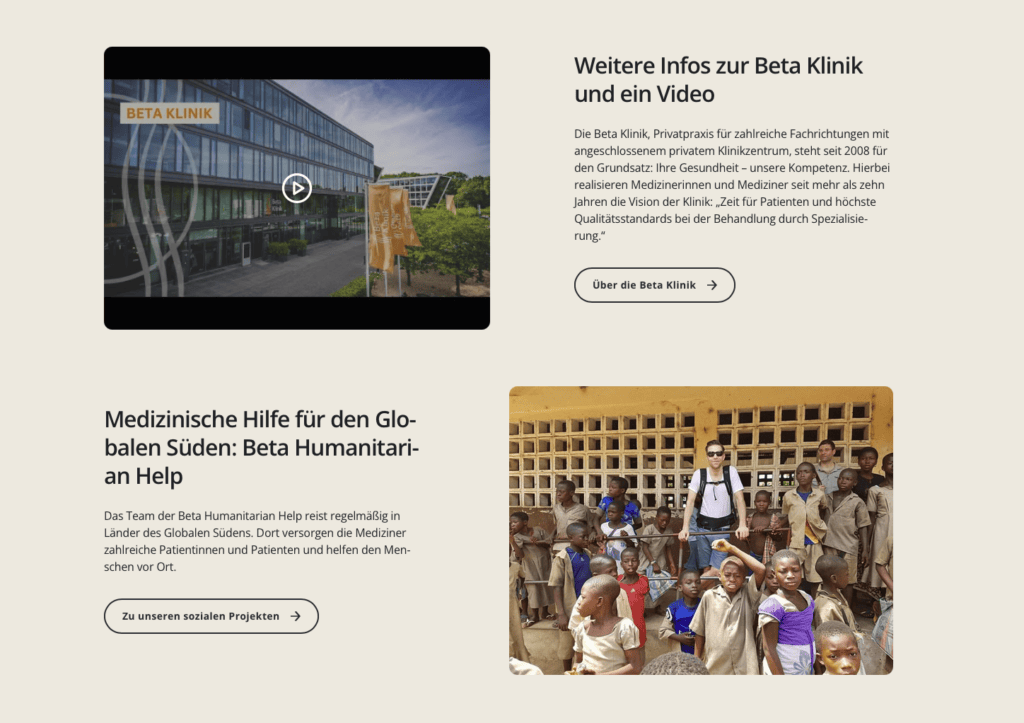Screen dimensions: 1024x723
Task: Open the Über die Beta Klinik button
Action: (654, 285)
